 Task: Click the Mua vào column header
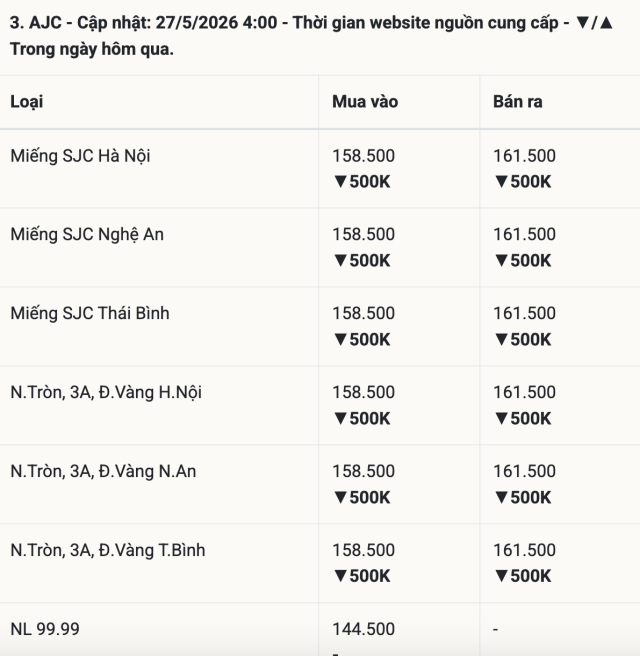365,102
